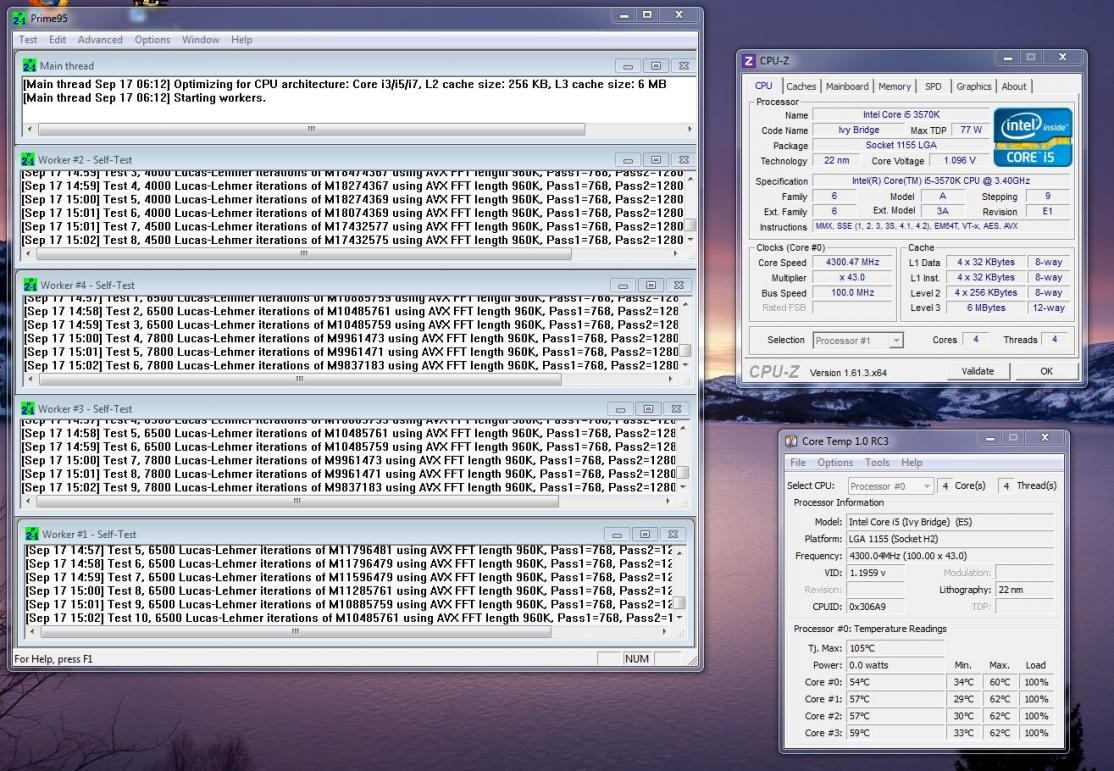Click the Tj. Max value 105°C
Viewport: 1114px width, 771px height.
(x=895, y=648)
